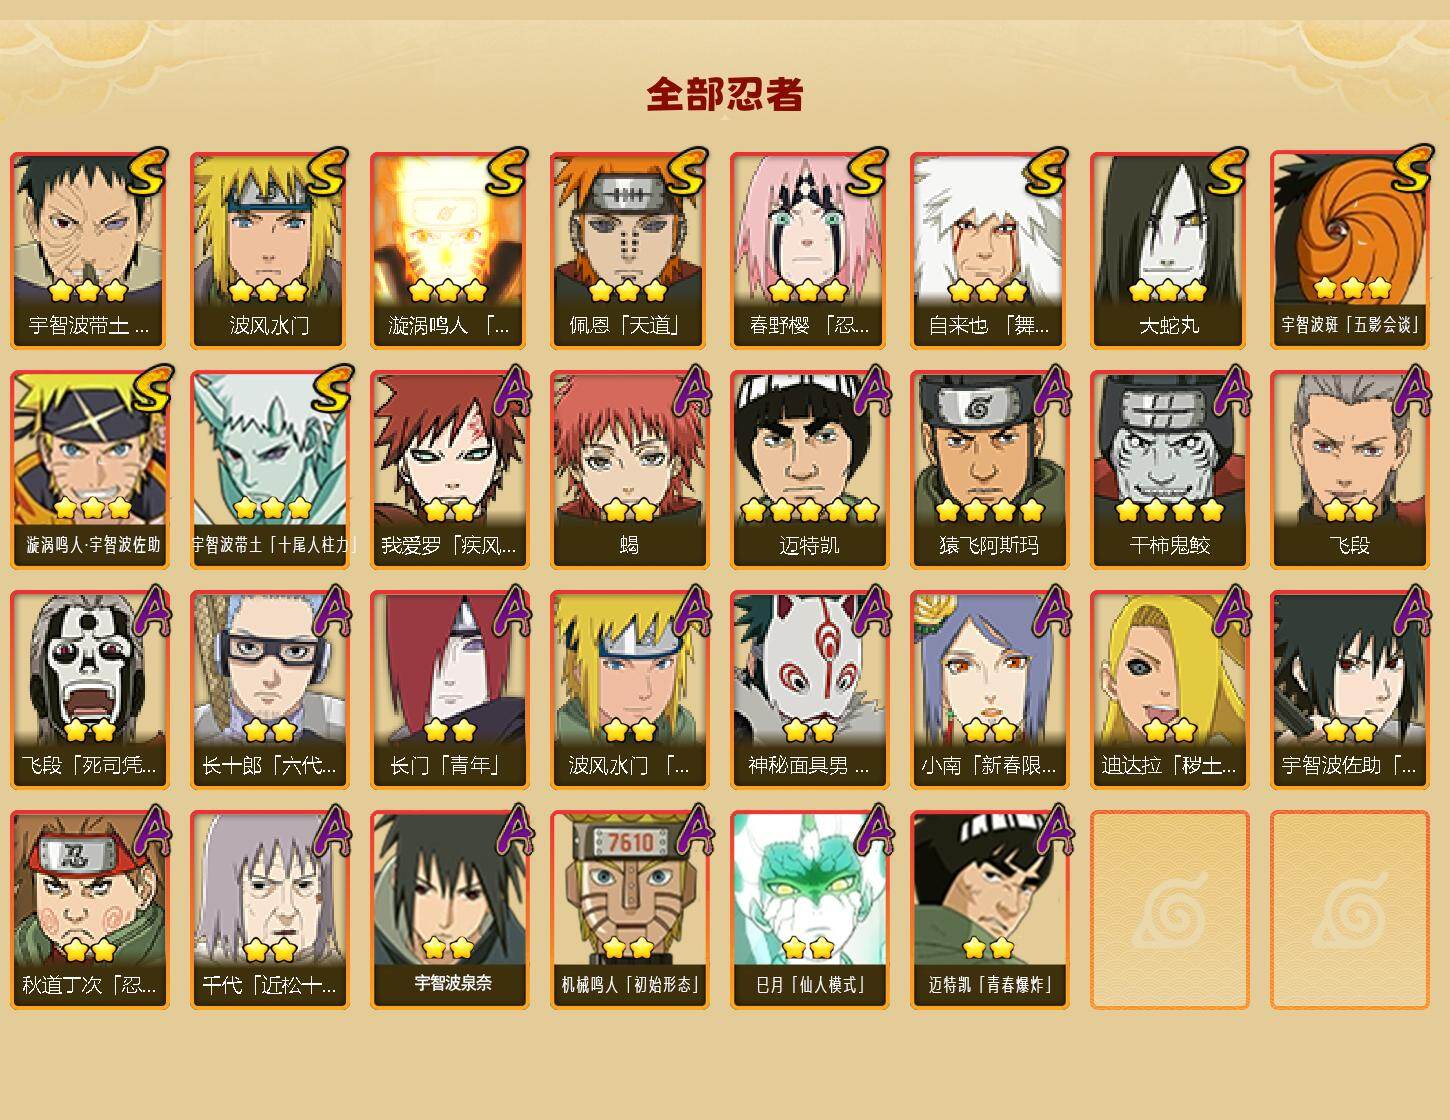1450x1120 pixels.
Task: Select the 波风水门 S-rank ninja card
Action: point(269,250)
